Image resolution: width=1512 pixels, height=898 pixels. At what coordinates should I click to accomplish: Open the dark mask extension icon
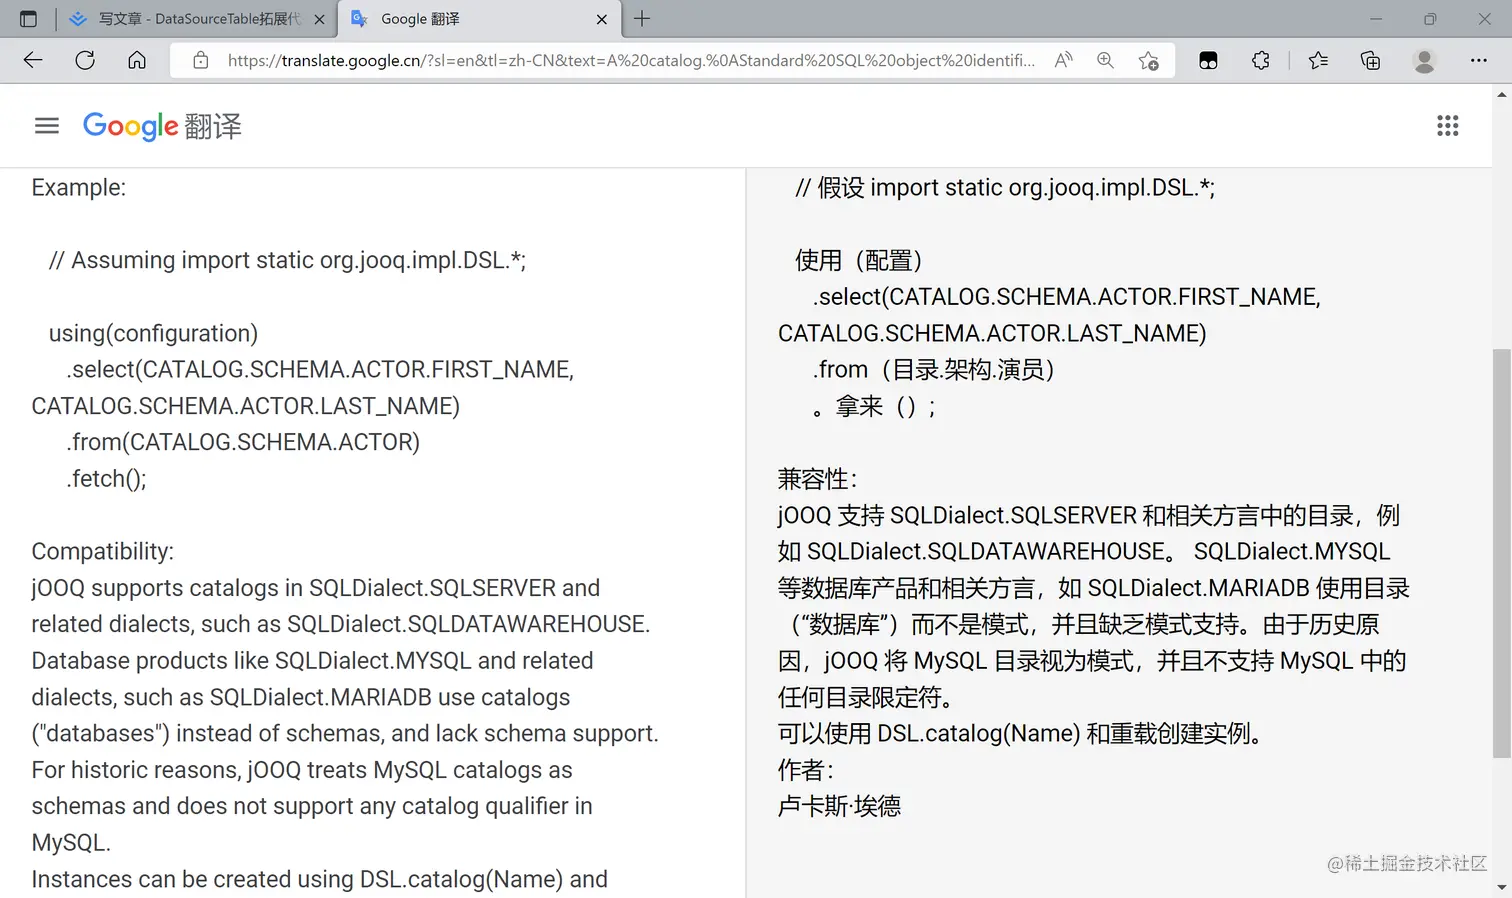1208,60
